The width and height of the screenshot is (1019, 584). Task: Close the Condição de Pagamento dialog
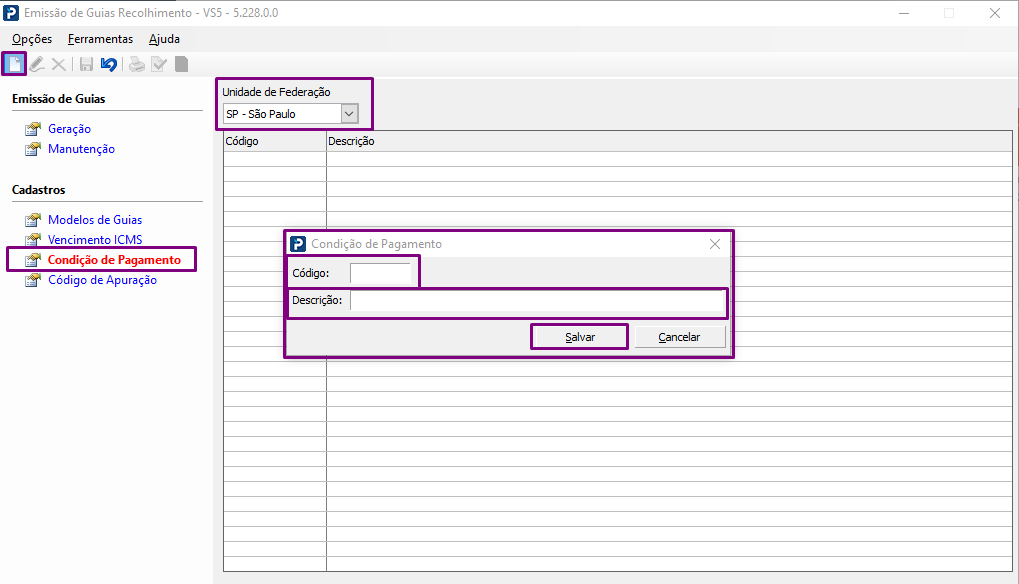[715, 244]
